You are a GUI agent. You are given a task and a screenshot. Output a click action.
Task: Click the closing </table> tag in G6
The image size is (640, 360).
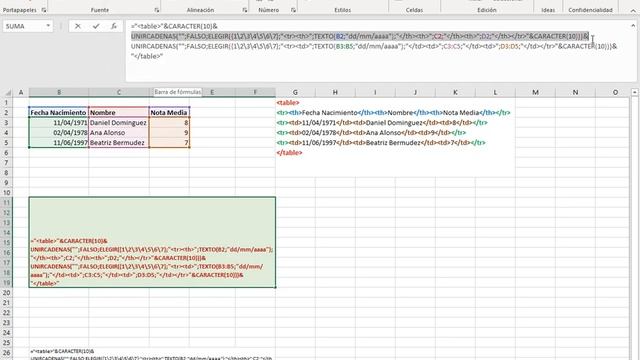tap(289, 153)
